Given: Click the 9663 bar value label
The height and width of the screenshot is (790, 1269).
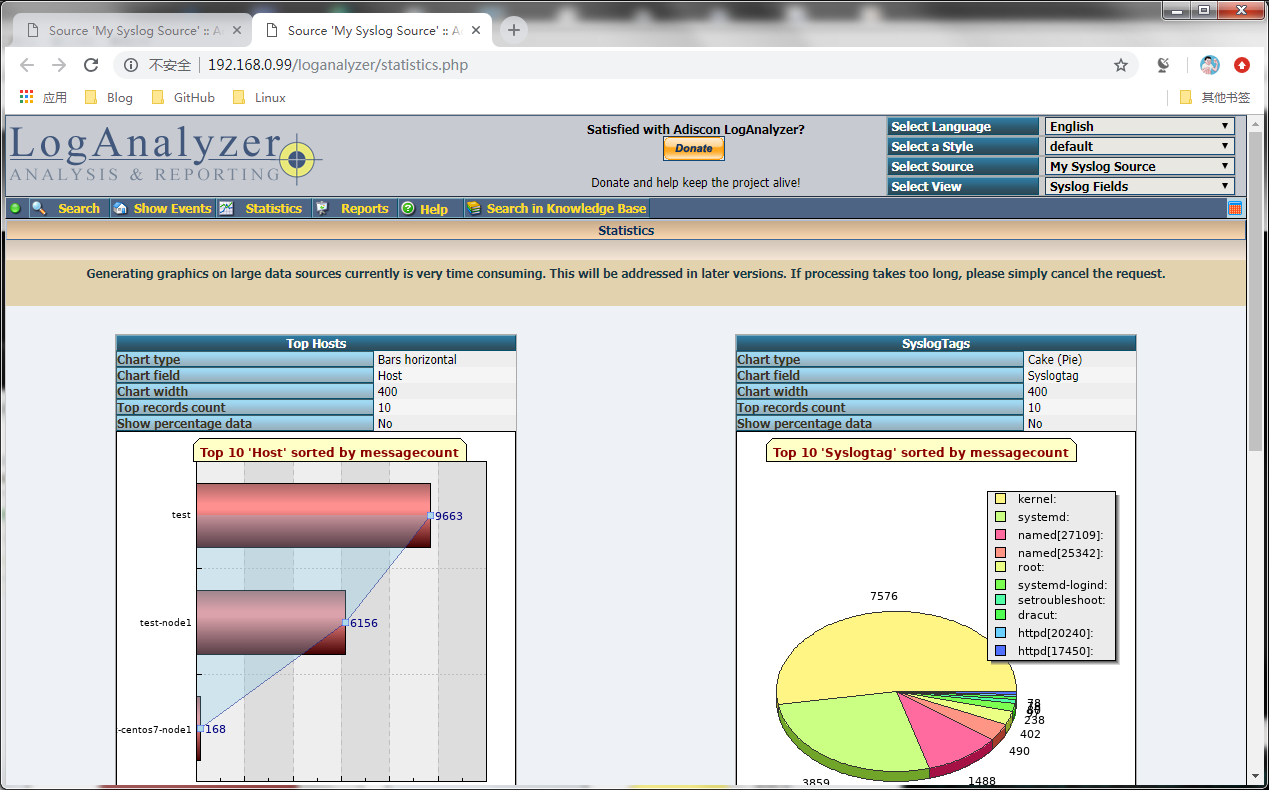Looking at the screenshot, I should pyautogui.click(x=449, y=516).
